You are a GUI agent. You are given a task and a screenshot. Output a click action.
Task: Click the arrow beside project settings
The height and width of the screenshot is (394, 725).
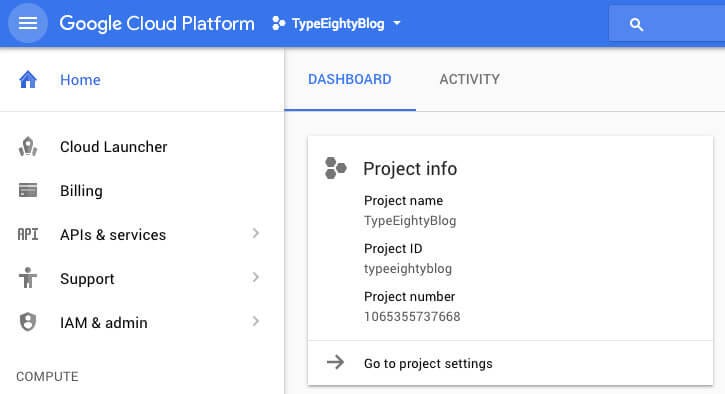tap(336, 362)
